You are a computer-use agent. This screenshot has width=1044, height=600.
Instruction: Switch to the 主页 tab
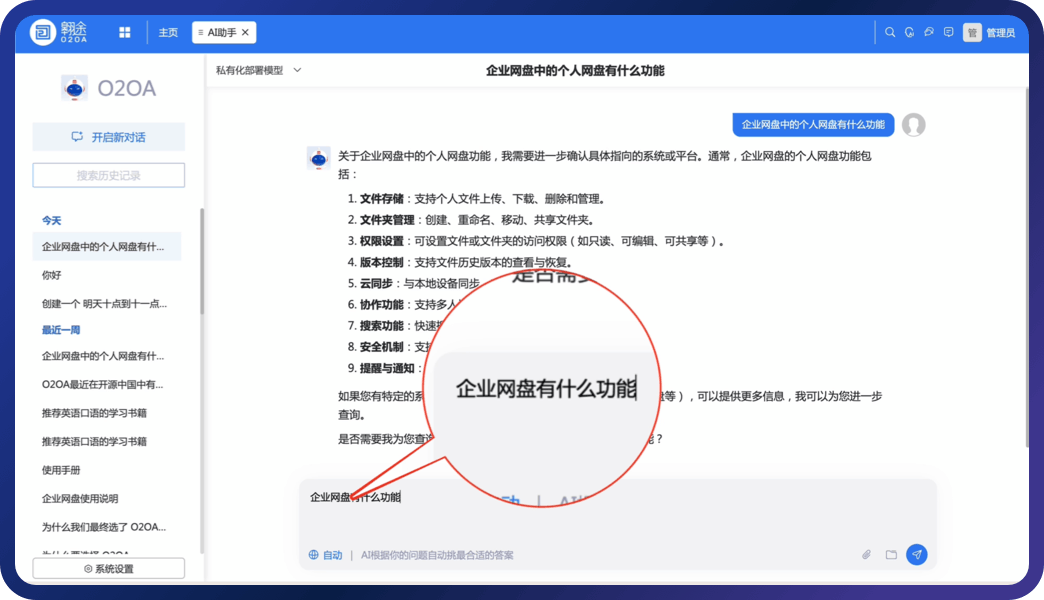[167, 31]
